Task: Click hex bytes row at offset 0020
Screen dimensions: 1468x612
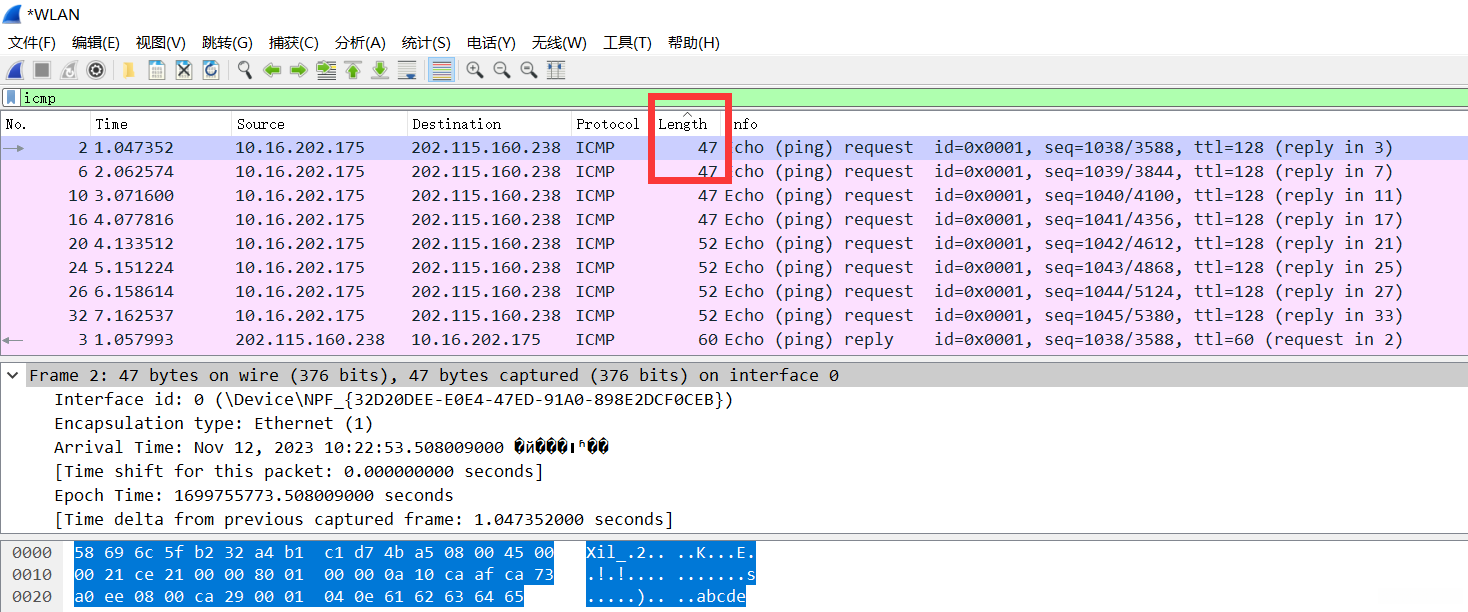Action: [x=299, y=599]
